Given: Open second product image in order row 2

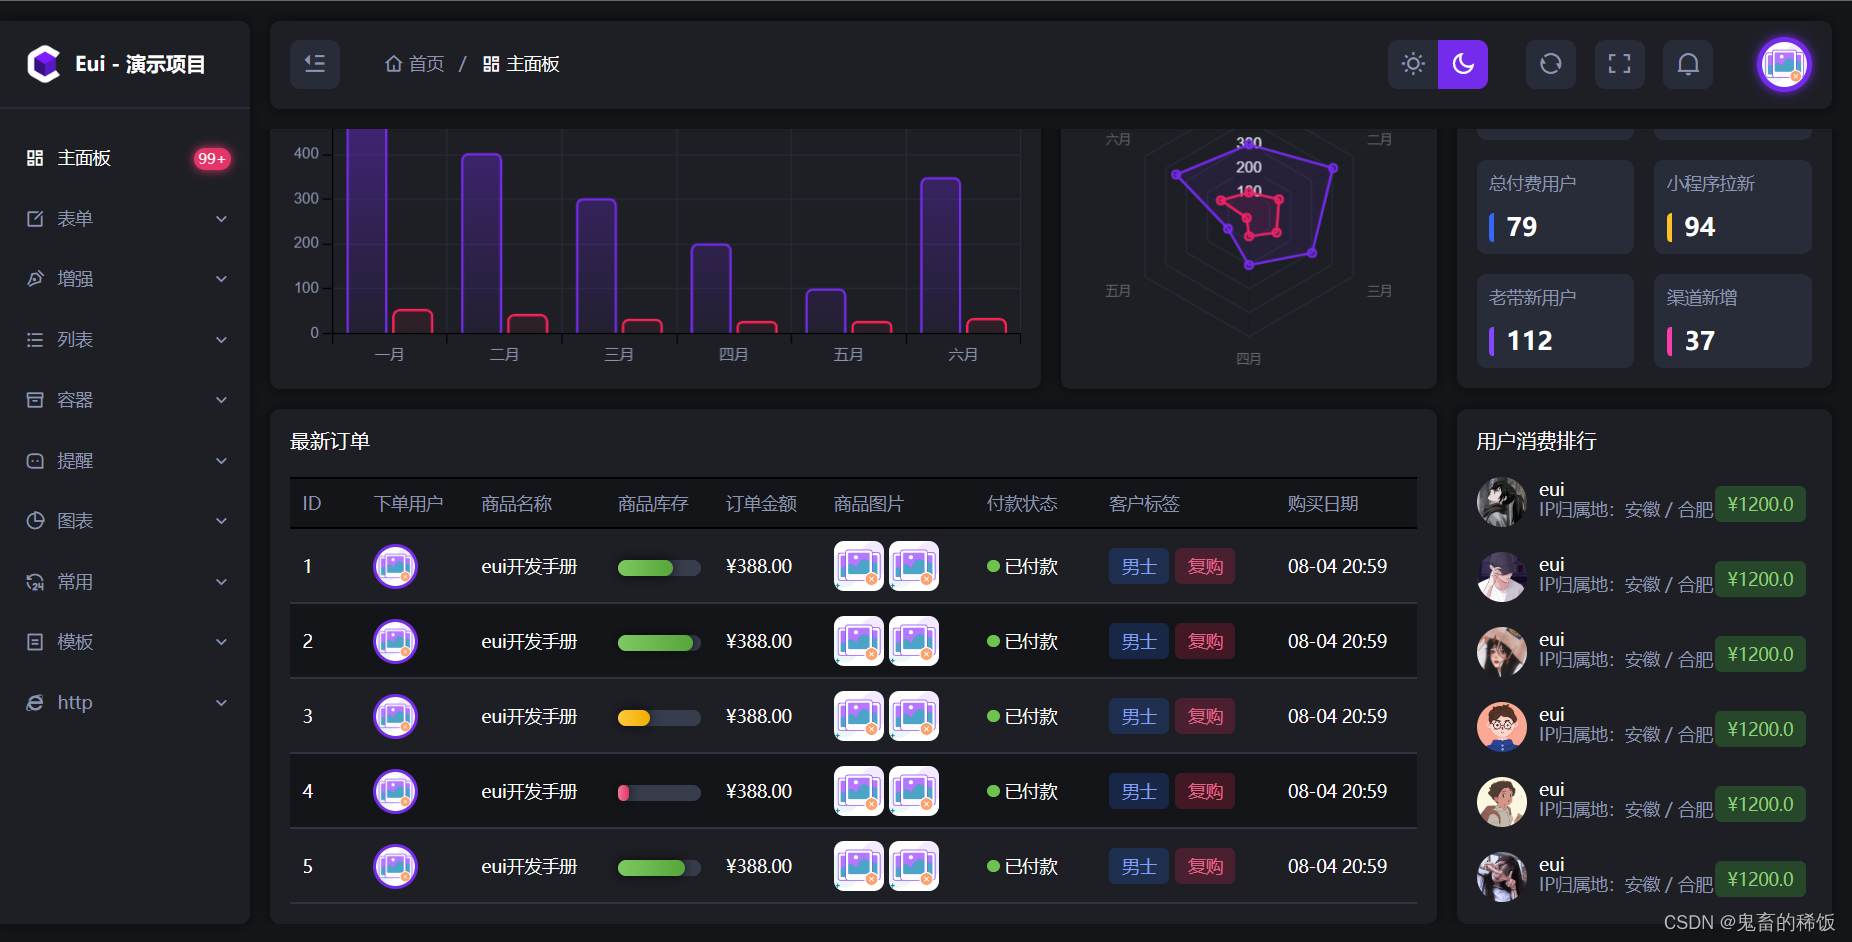Looking at the screenshot, I should point(914,641).
